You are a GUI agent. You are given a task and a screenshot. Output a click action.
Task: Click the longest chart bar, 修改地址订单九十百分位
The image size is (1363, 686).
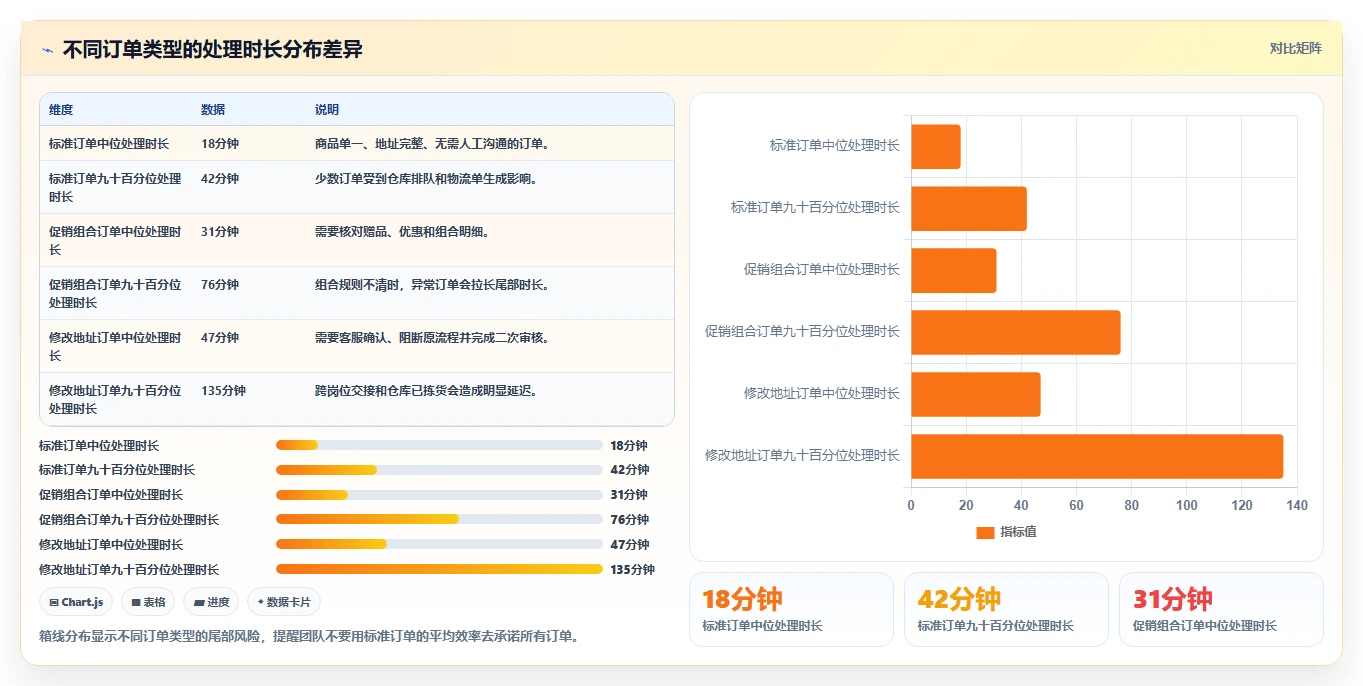(x=1097, y=457)
